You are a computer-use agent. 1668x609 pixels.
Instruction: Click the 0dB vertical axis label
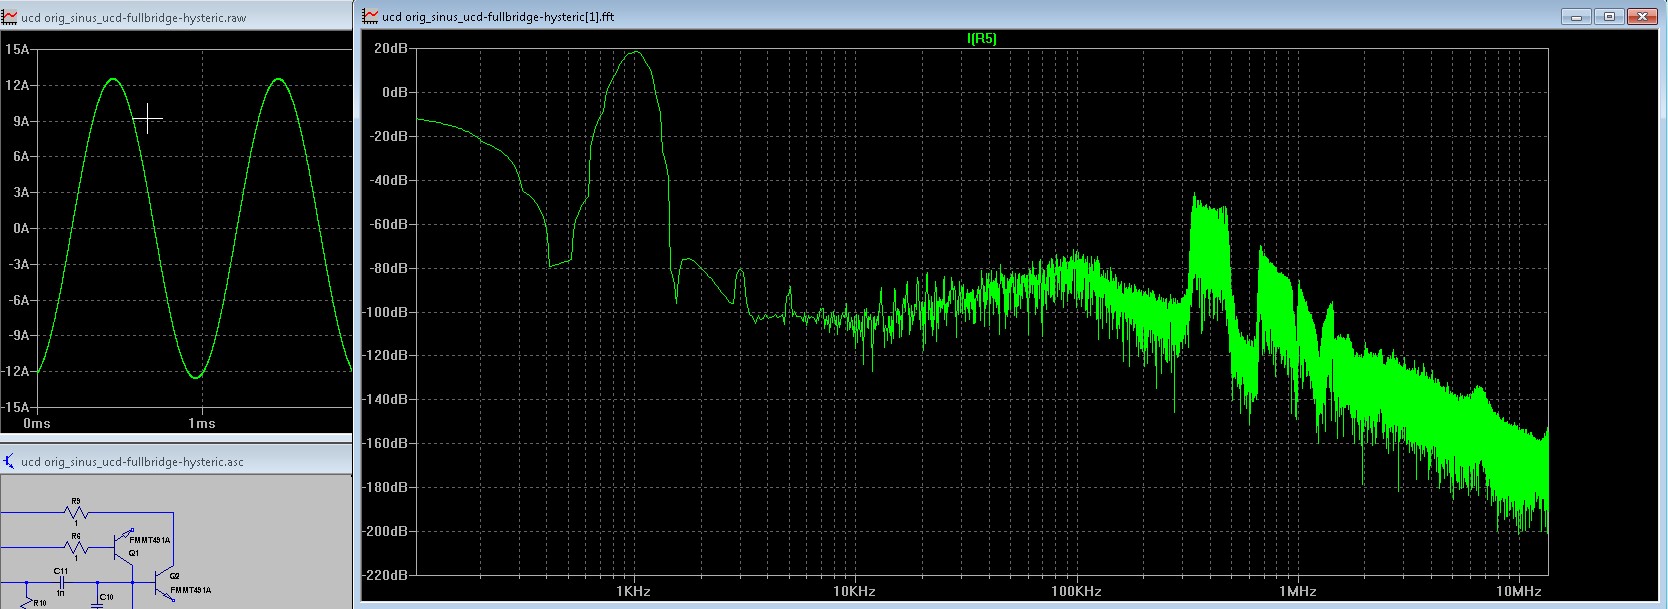click(x=394, y=92)
